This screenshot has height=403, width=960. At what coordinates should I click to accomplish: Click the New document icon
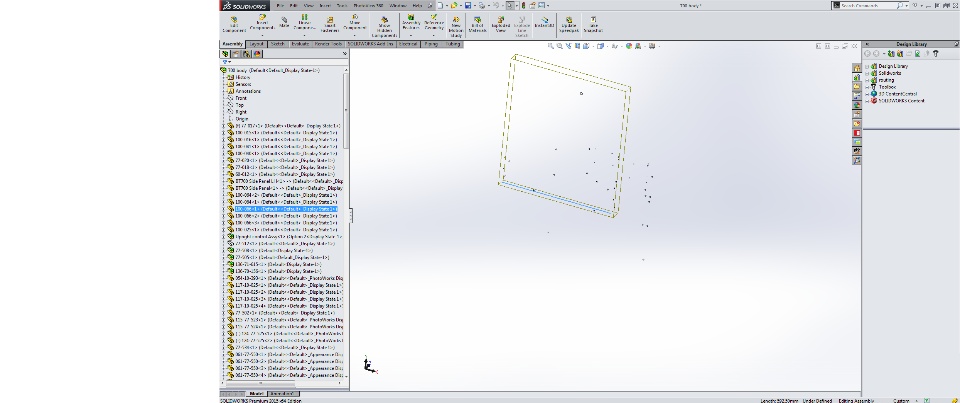click(440, 6)
